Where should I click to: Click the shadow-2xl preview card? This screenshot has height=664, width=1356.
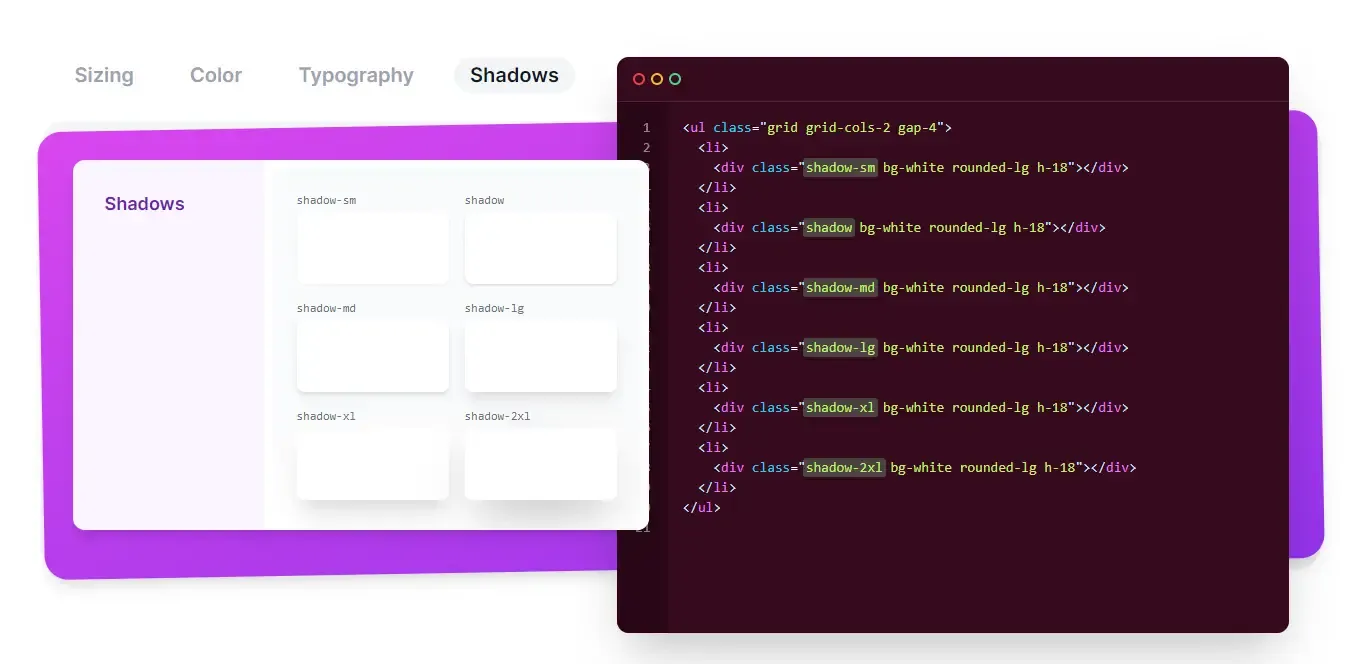540,464
